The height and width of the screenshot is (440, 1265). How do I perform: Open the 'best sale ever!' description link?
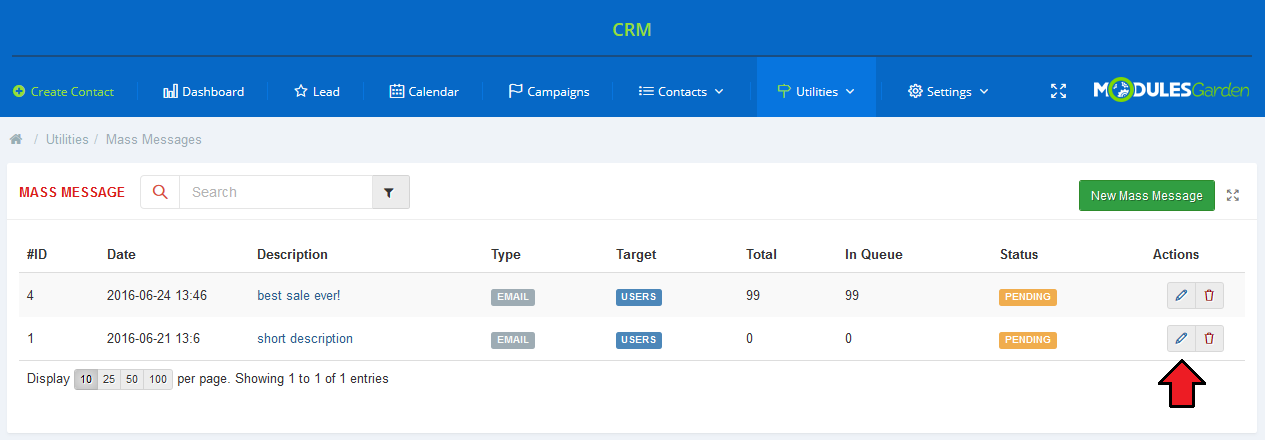[x=300, y=295]
